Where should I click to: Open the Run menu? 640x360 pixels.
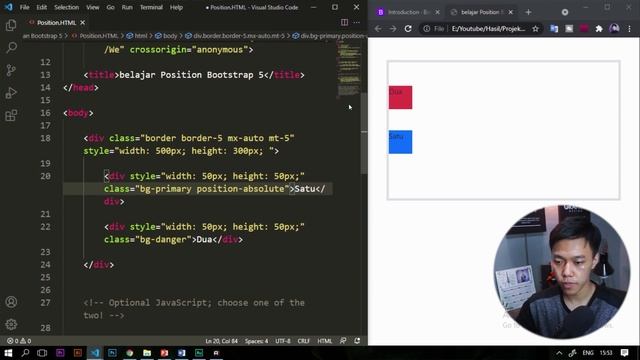[x=127, y=7]
